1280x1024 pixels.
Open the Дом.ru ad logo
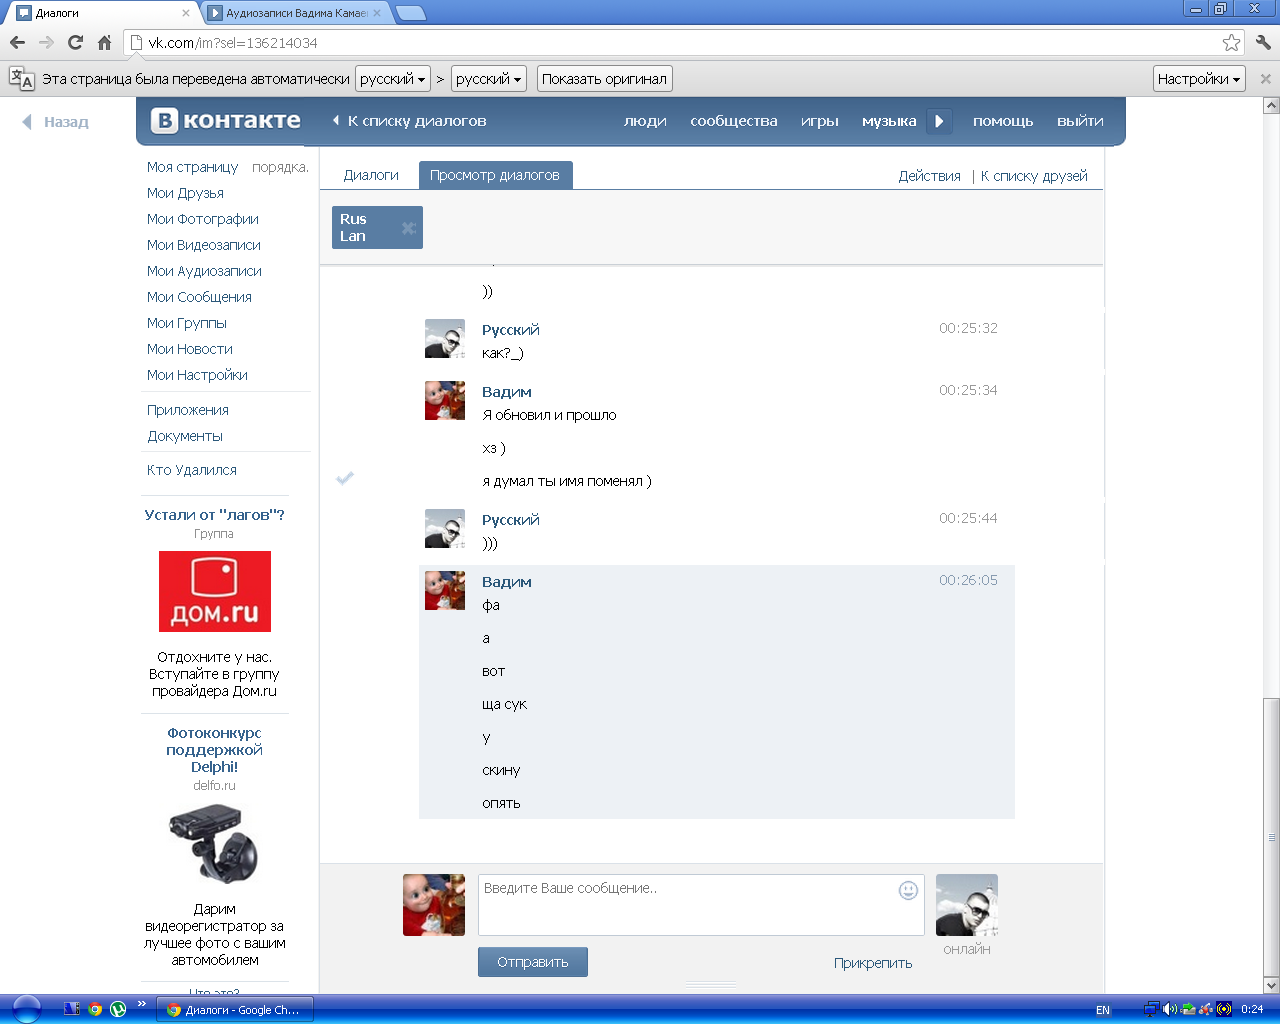click(x=215, y=591)
